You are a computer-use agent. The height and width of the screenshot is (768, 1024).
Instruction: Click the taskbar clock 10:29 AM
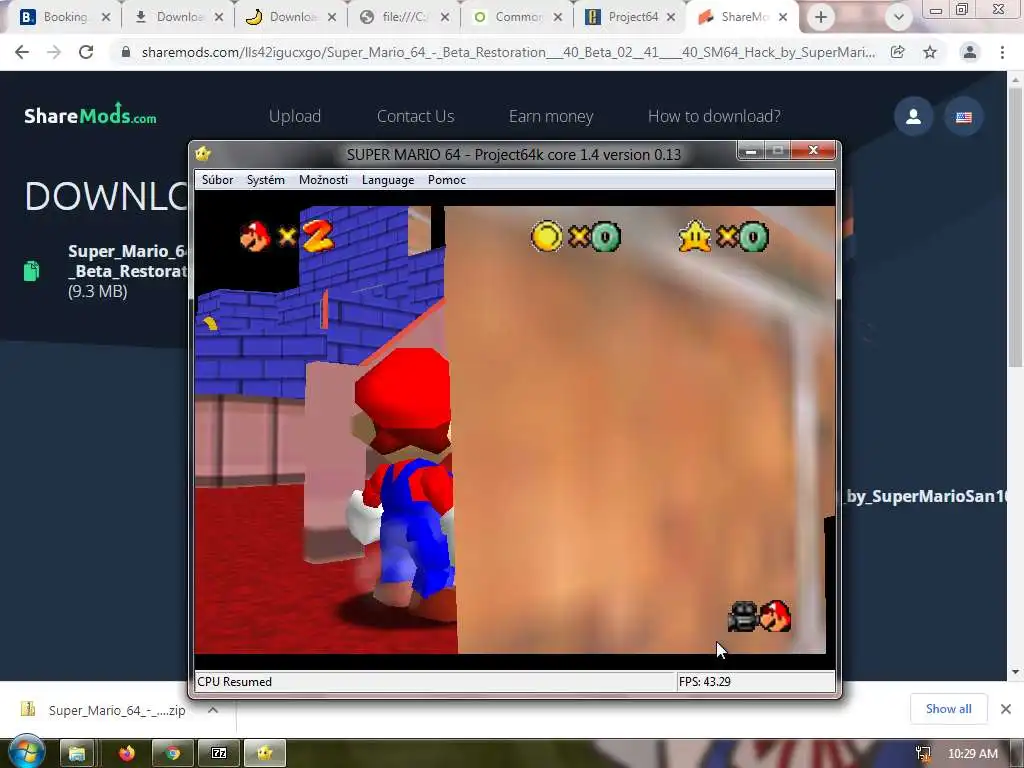pos(972,754)
